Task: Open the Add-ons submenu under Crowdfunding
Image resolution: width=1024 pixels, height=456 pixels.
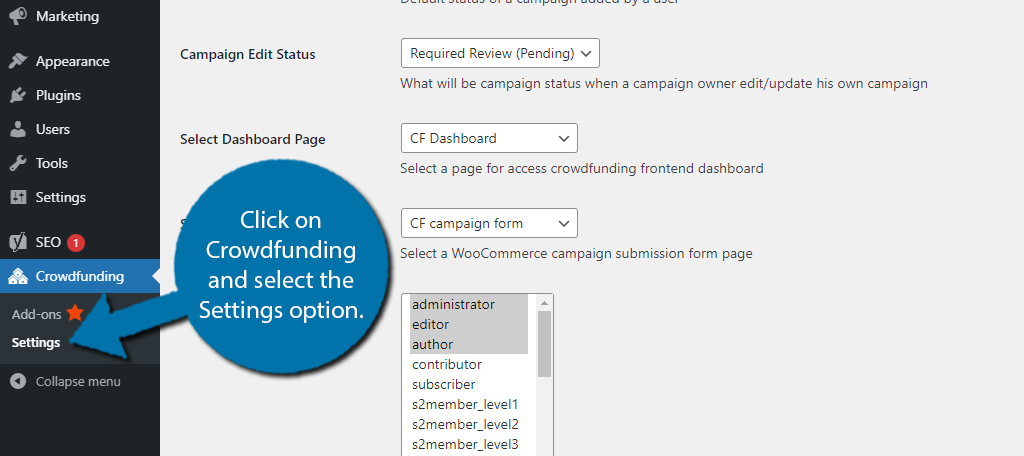Action: tap(37, 314)
